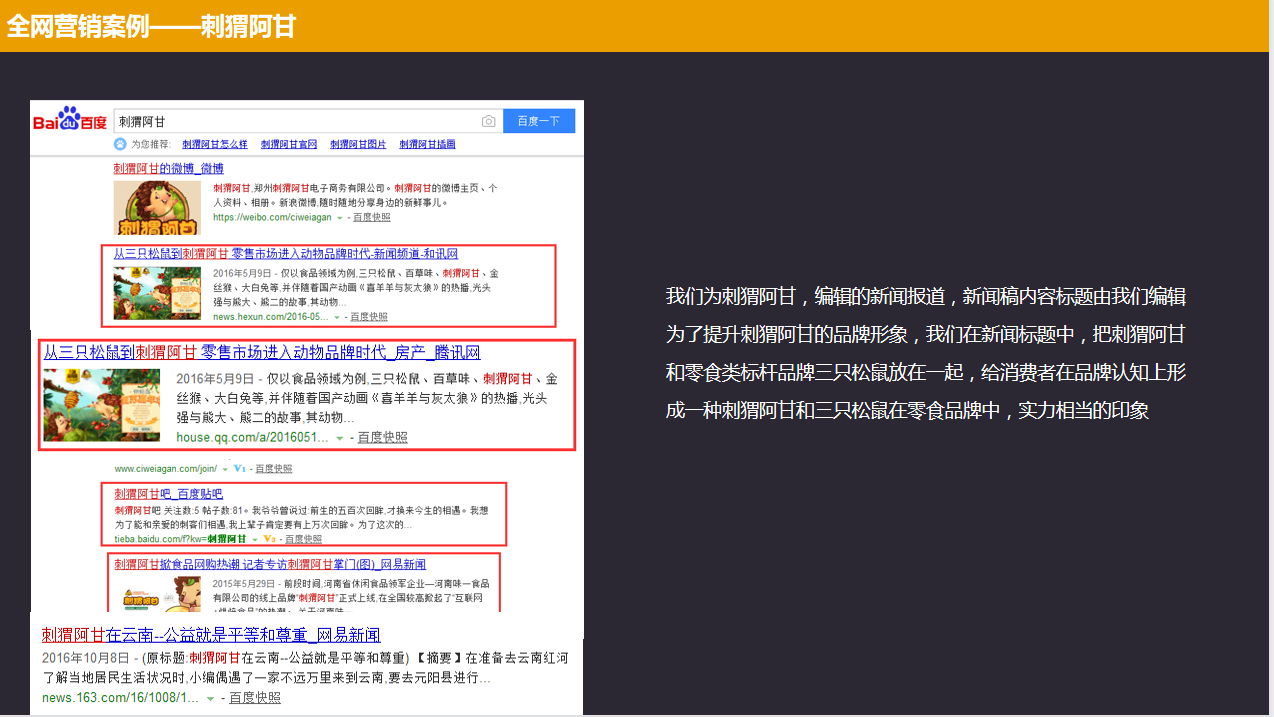1274x717 pixels.
Task: Click the slide title 全网营销案例——刺猬阿甘
Action: [x=151, y=26]
